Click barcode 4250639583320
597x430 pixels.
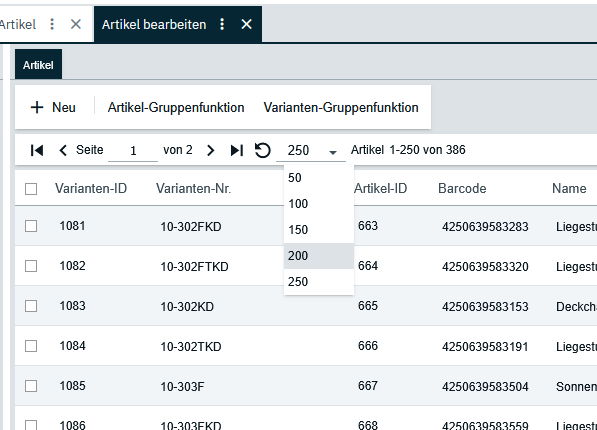pyautogui.click(x=485, y=267)
